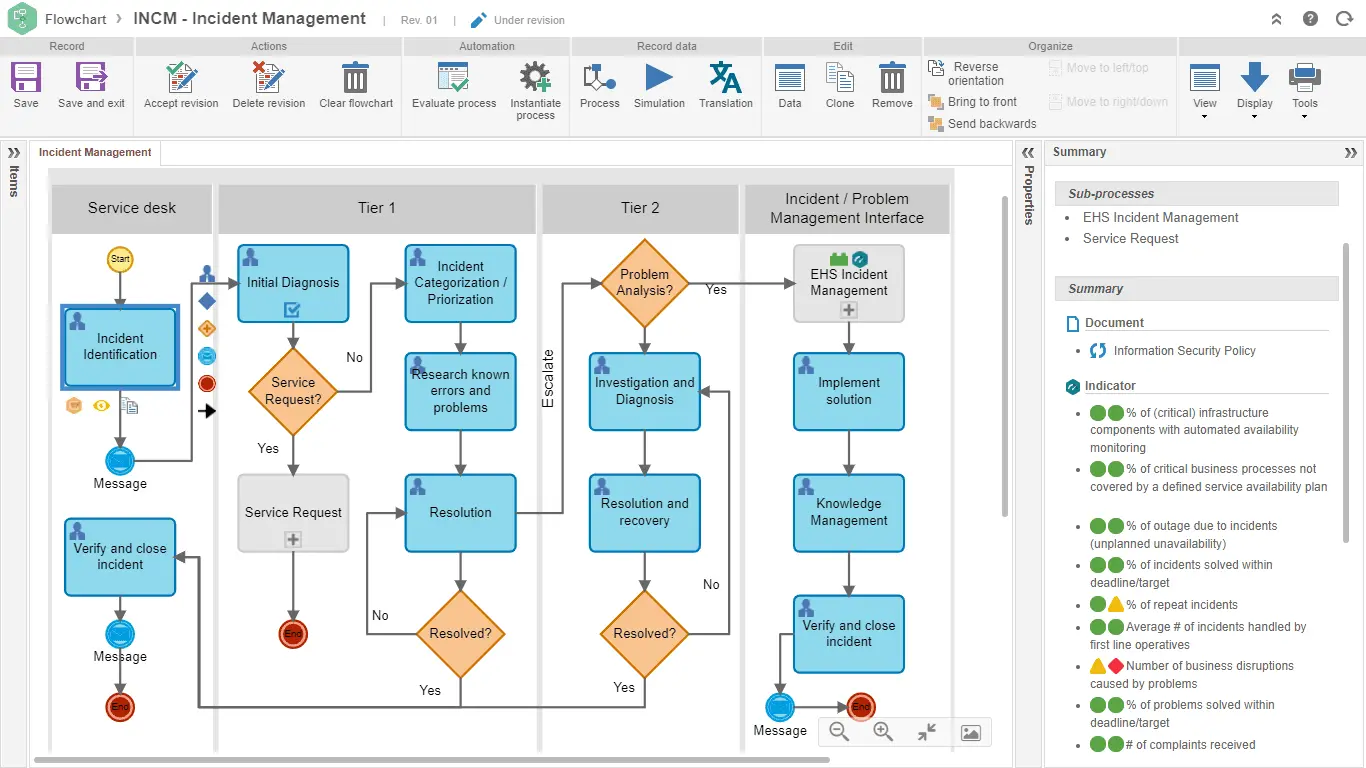This screenshot has width=1366, height=768.
Task: Click the % of repeat incidents indicator
Action: (x=1181, y=605)
